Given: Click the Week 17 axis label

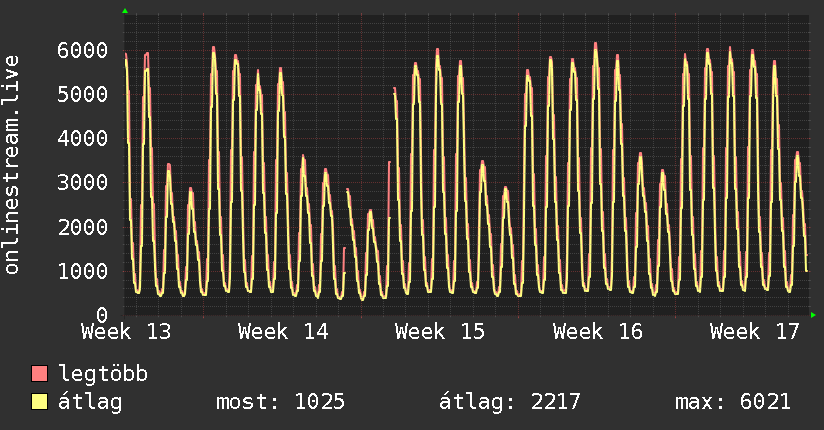Looking at the screenshot, I should [x=755, y=332].
